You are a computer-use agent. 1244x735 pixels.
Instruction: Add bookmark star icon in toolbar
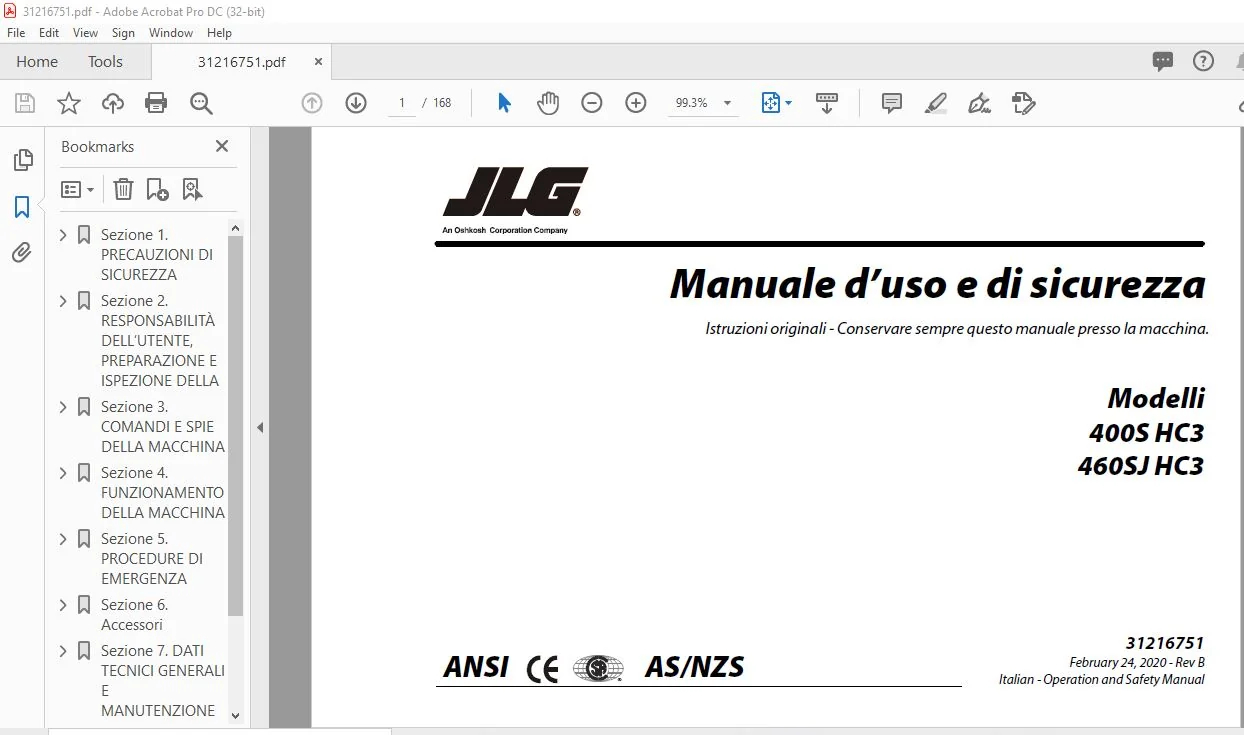68,103
